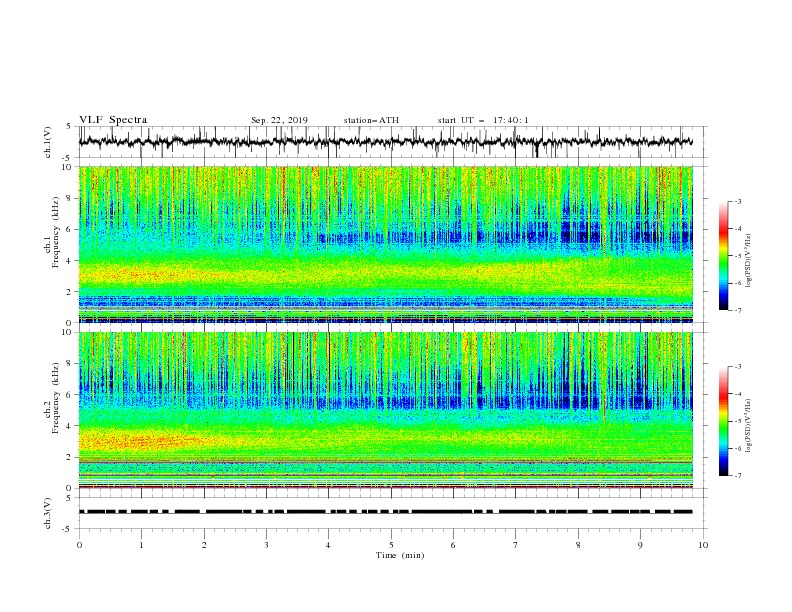Click time axis tick label "0"
Image resolution: width=792 pixels, height=612 pixels.
tap(79, 545)
